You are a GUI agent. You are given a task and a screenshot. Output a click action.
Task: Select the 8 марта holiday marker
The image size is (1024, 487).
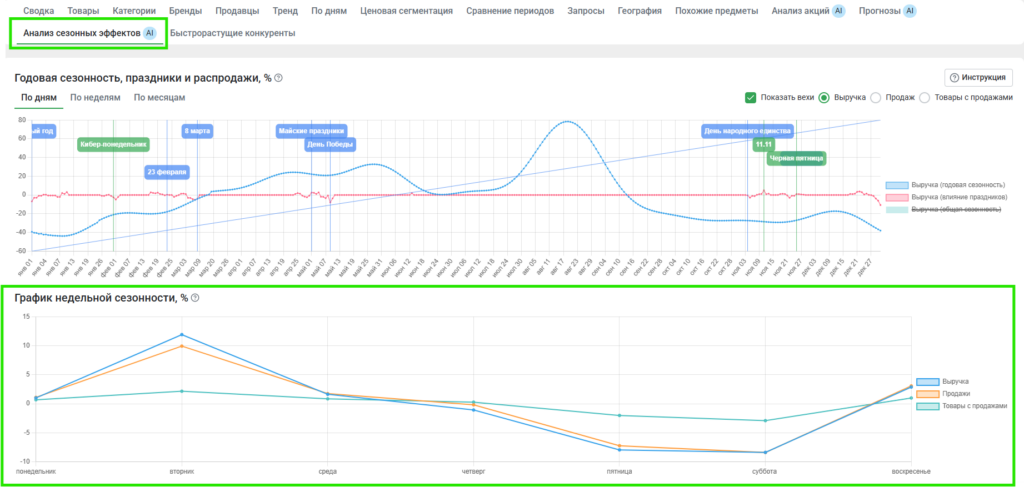196,130
